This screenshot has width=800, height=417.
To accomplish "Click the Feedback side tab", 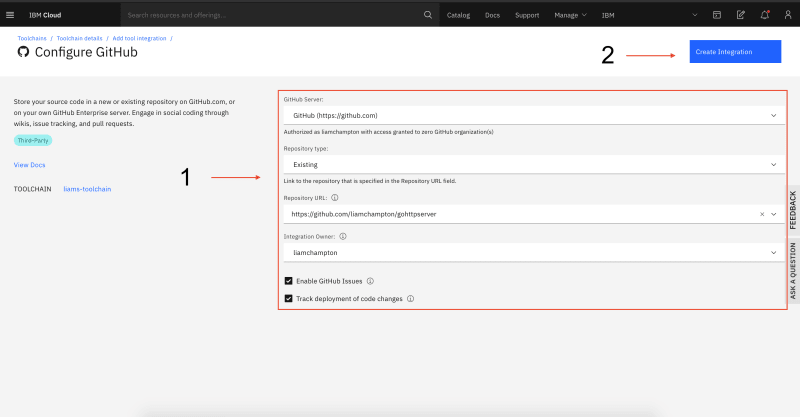I will click(x=793, y=210).
